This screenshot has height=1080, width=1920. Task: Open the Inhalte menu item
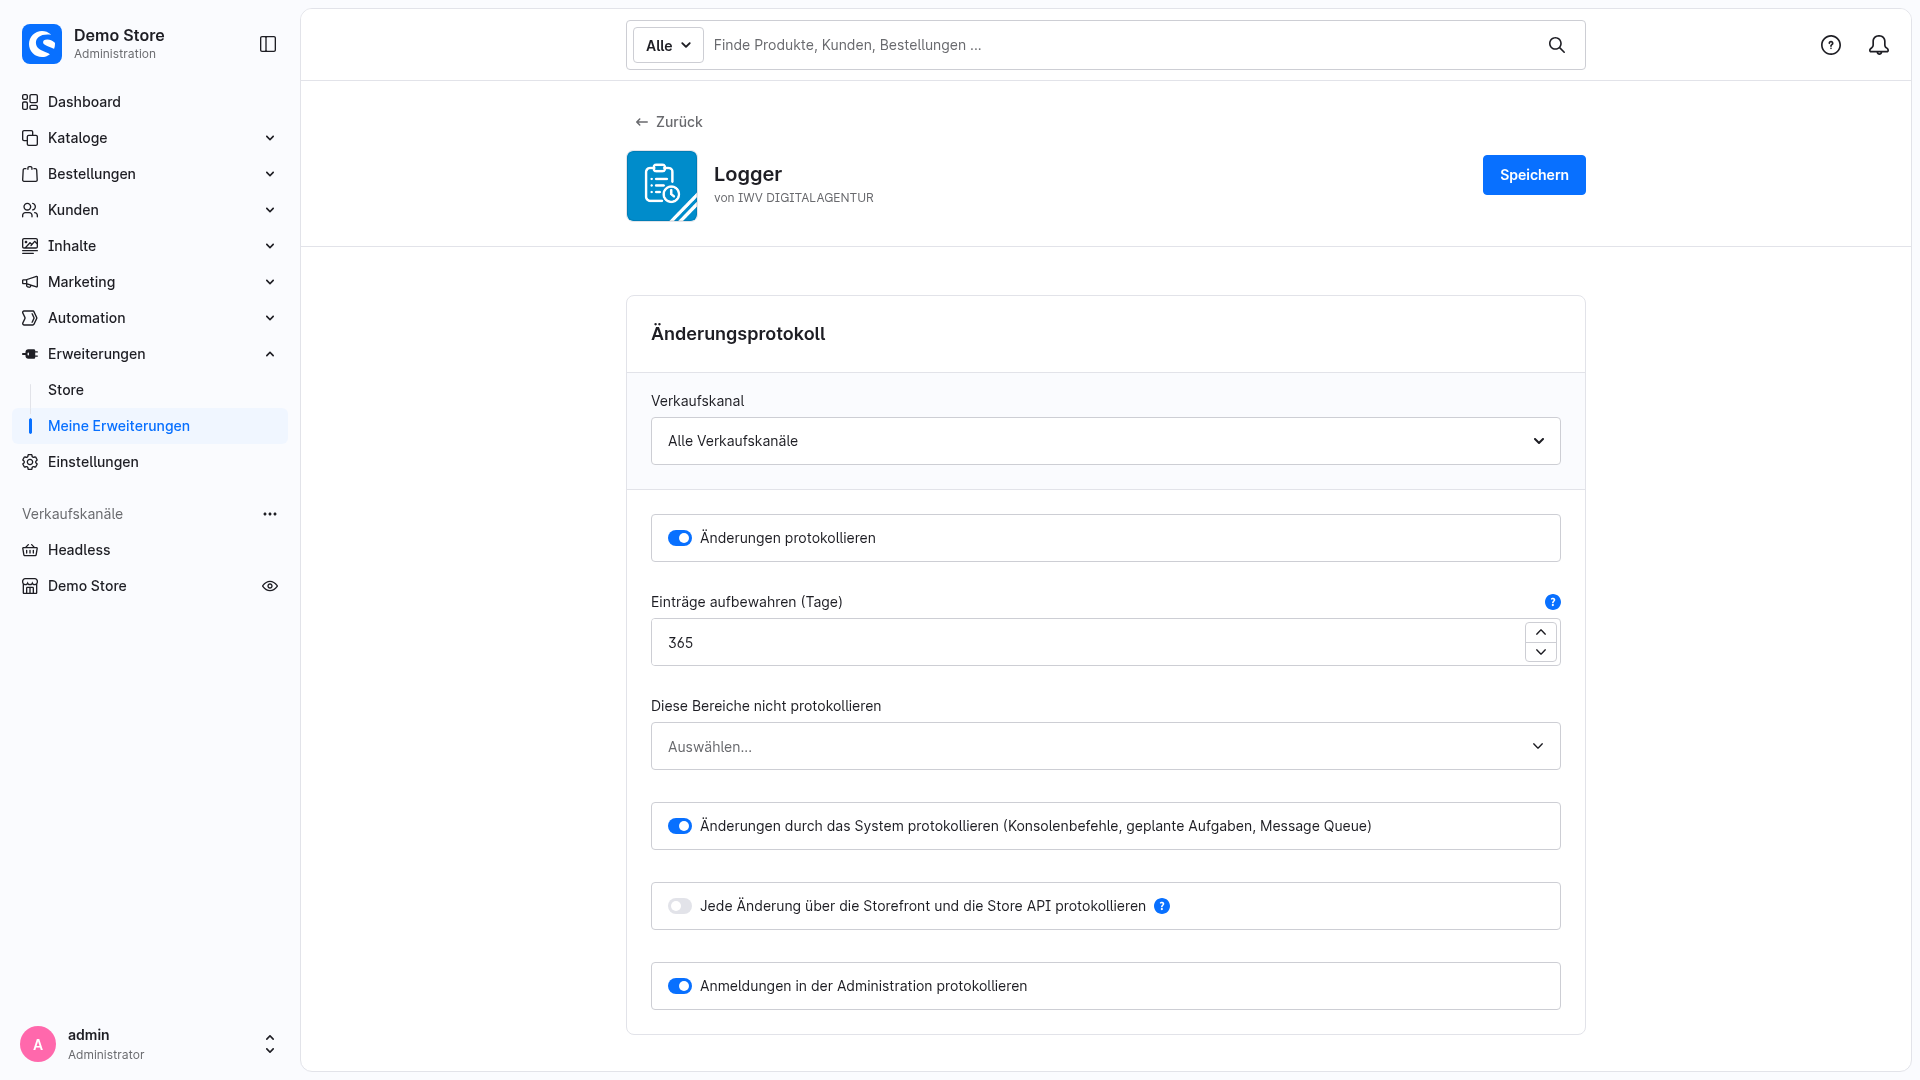(x=150, y=246)
